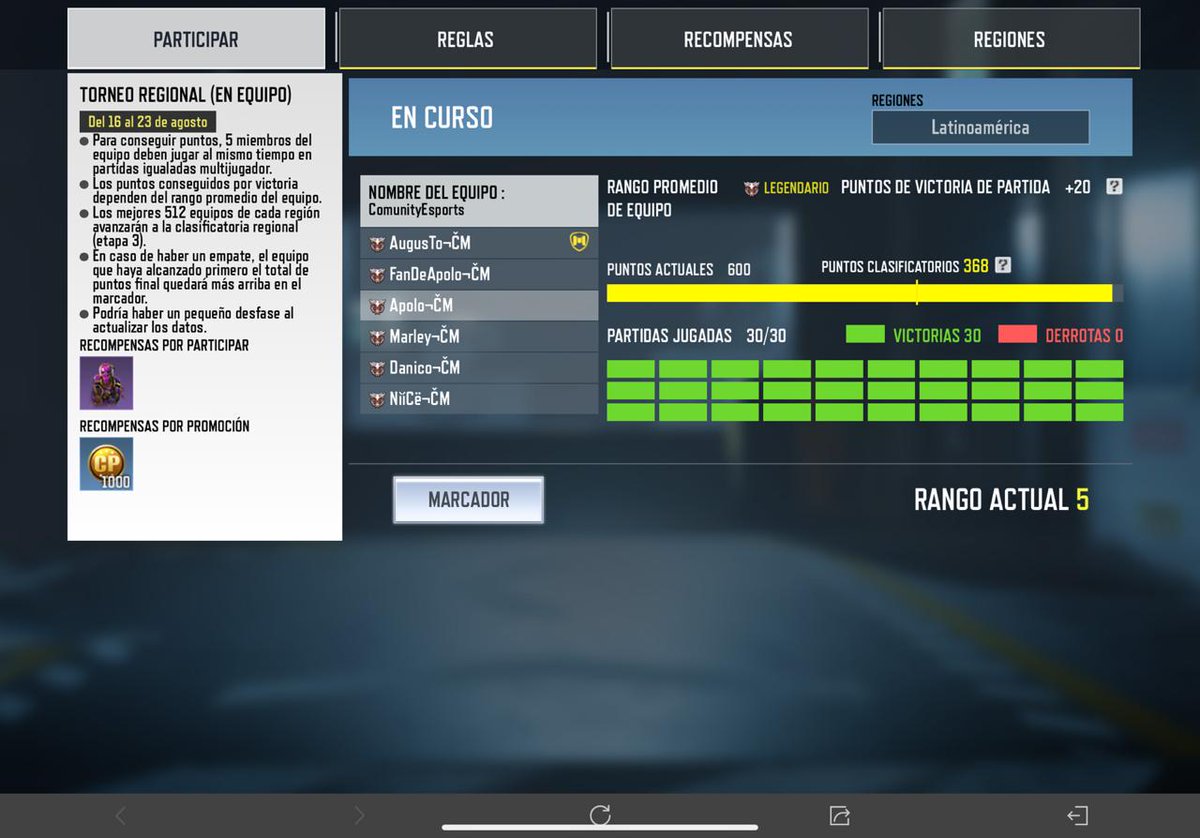Select team member Apolo¬ČM
The height and width of the screenshot is (838, 1200).
click(x=479, y=305)
